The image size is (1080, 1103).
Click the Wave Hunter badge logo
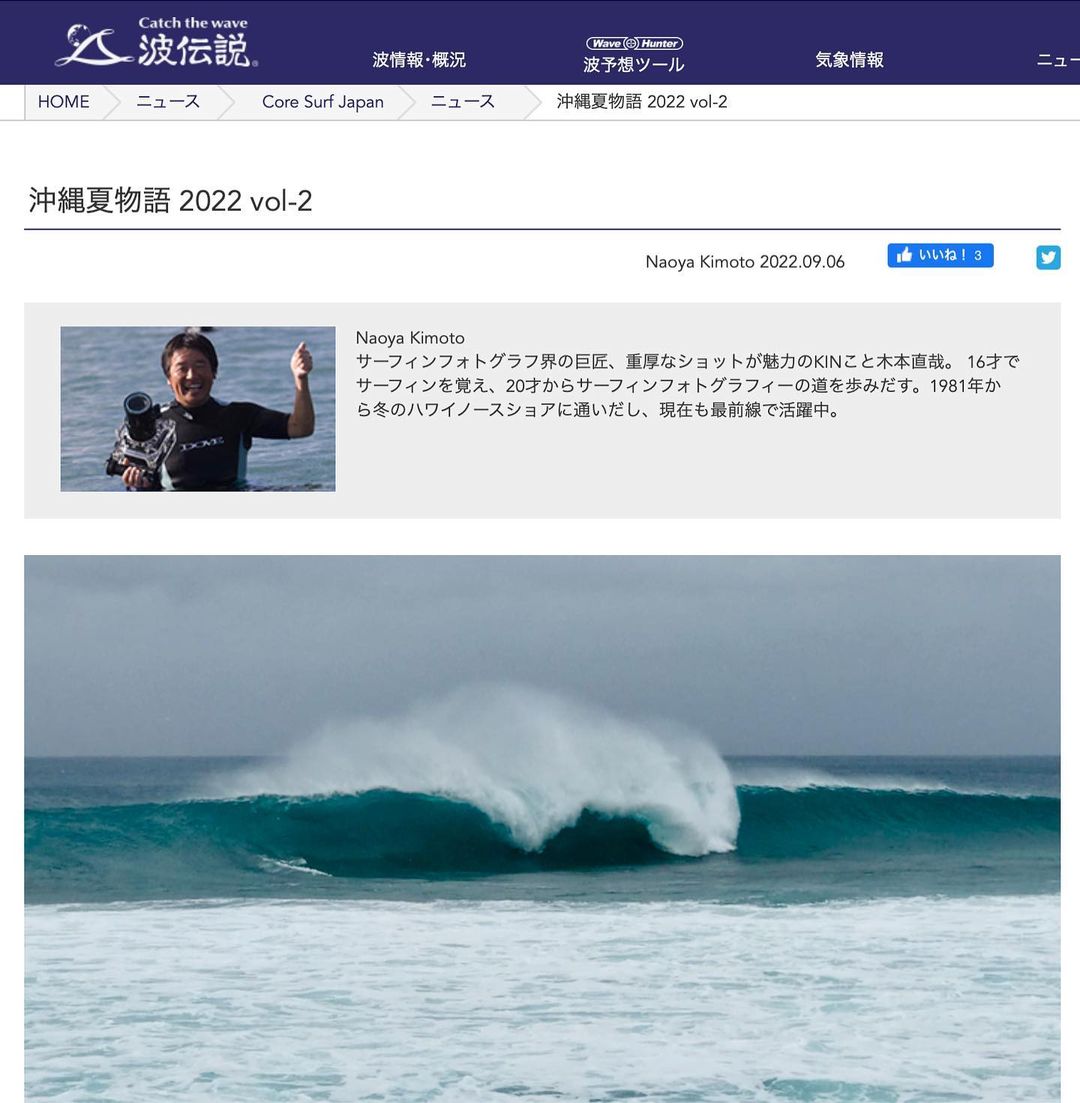pyautogui.click(x=634, y=43)
